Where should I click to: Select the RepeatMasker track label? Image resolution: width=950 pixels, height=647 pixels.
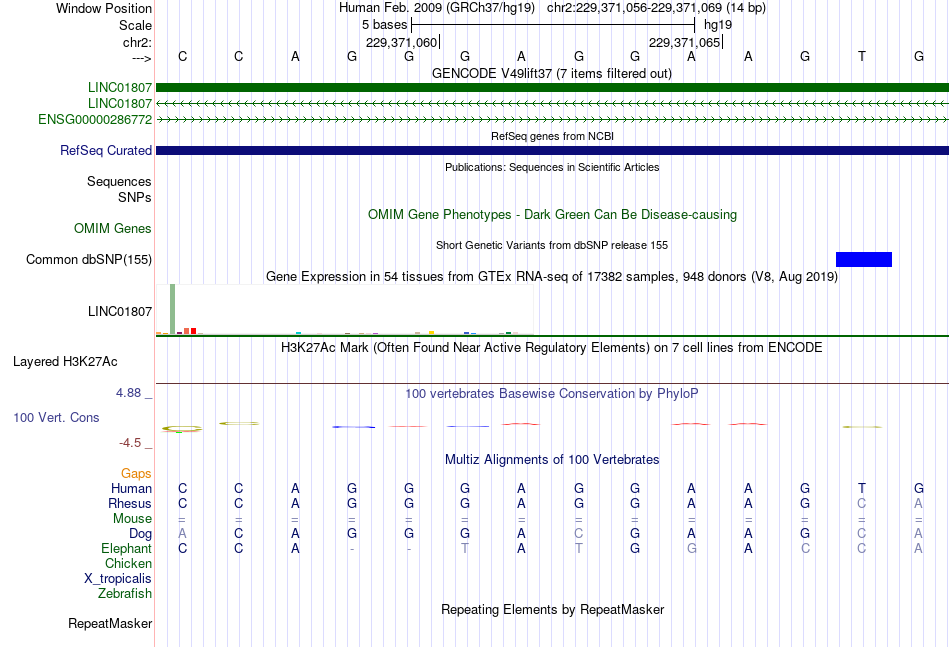[x=110, y=623]
